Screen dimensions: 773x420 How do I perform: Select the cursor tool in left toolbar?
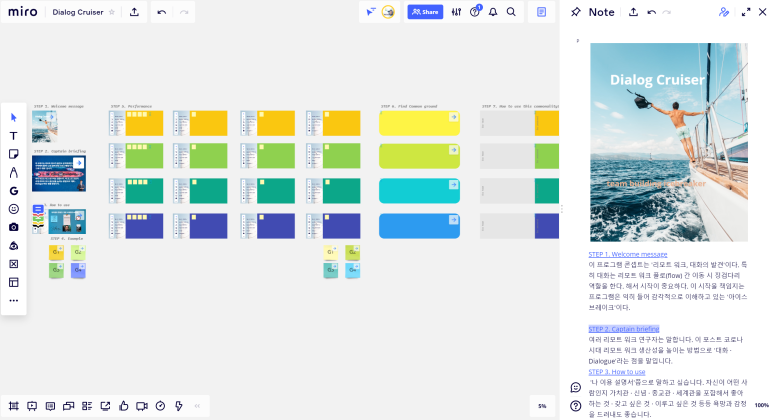[x=14, y=117]
